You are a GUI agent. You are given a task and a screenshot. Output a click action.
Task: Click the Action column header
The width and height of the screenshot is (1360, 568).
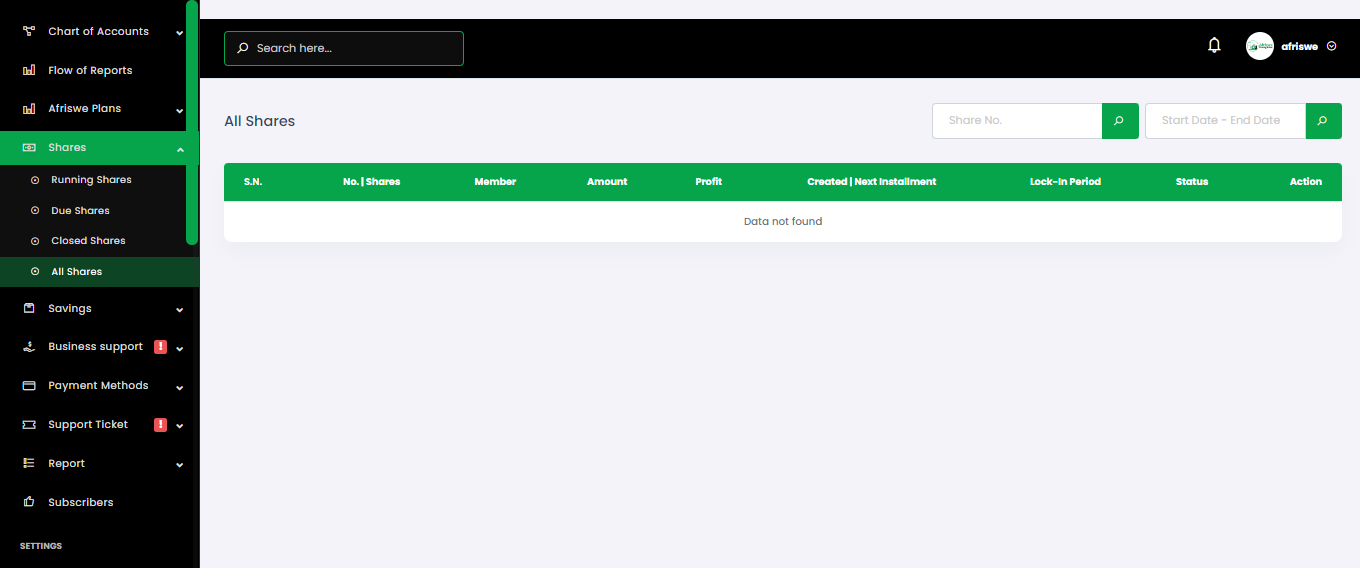click(x=1306, y=182)
